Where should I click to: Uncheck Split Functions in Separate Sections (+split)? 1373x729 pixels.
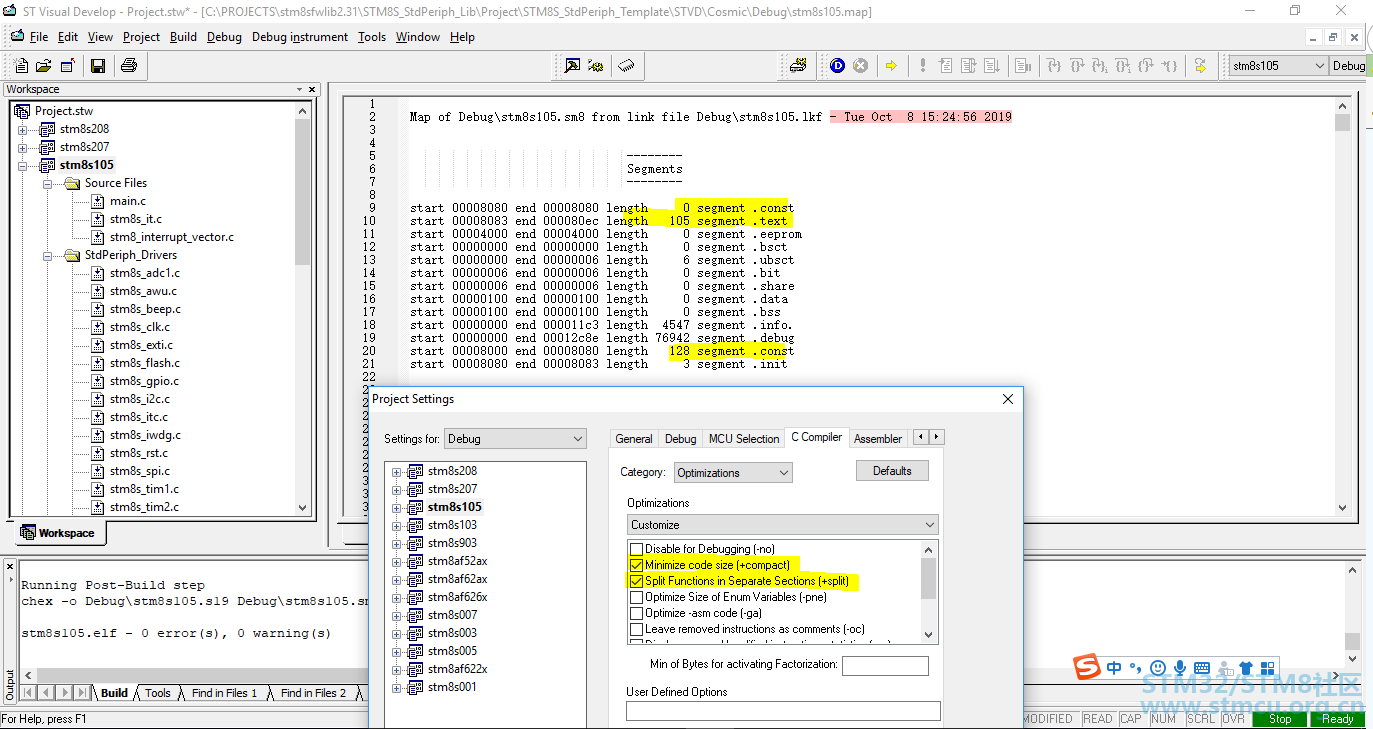[636, 581]
